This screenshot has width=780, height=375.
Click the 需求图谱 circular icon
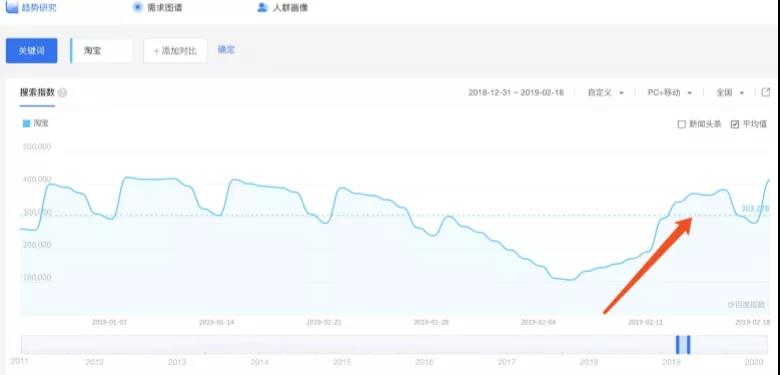pos(138,7)
